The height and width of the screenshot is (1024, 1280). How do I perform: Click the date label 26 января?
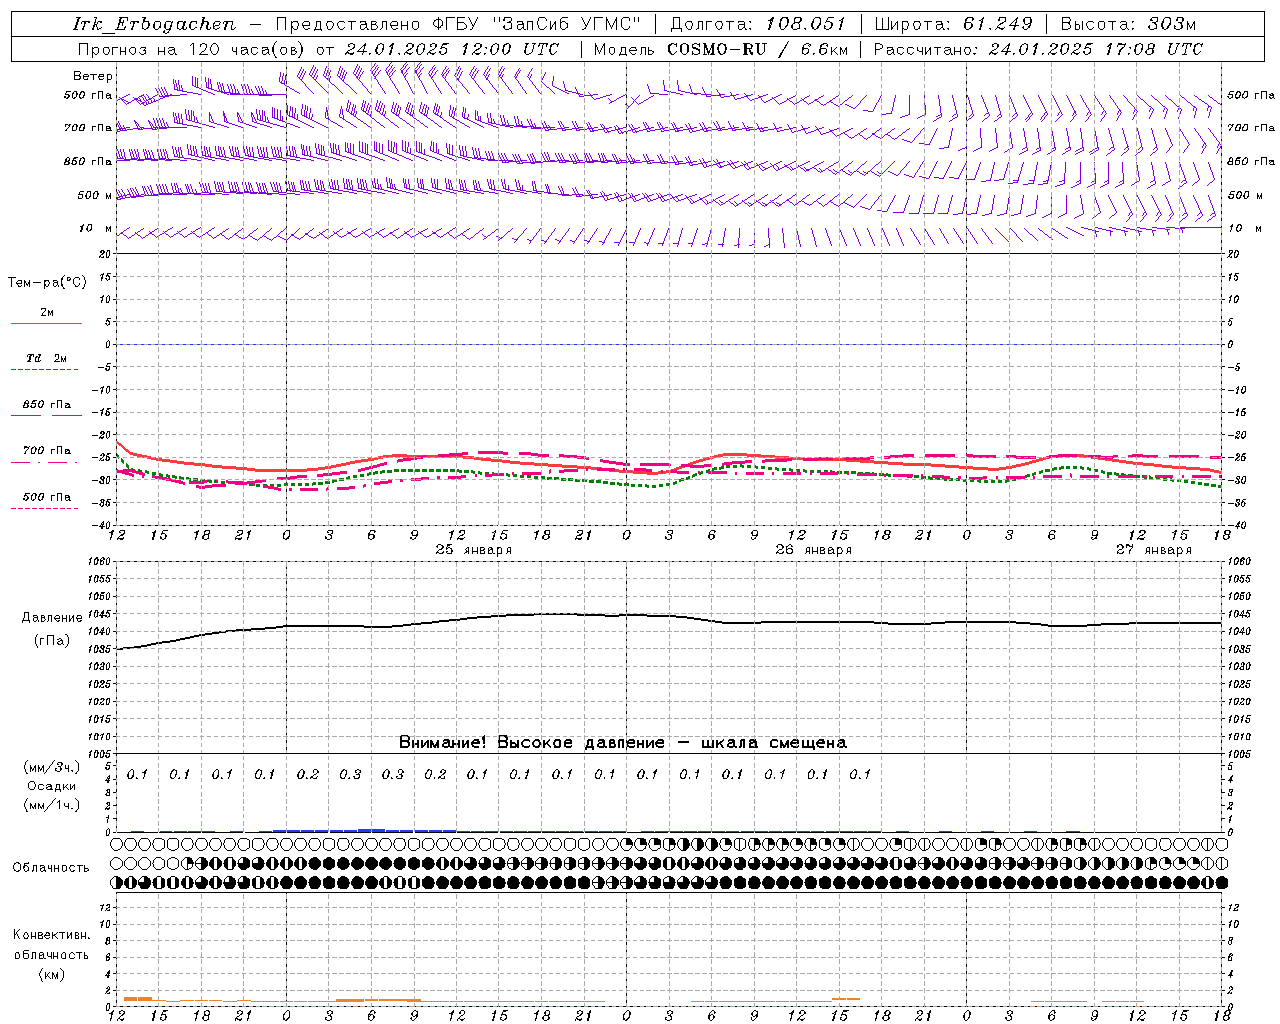[x=814, y=550]
